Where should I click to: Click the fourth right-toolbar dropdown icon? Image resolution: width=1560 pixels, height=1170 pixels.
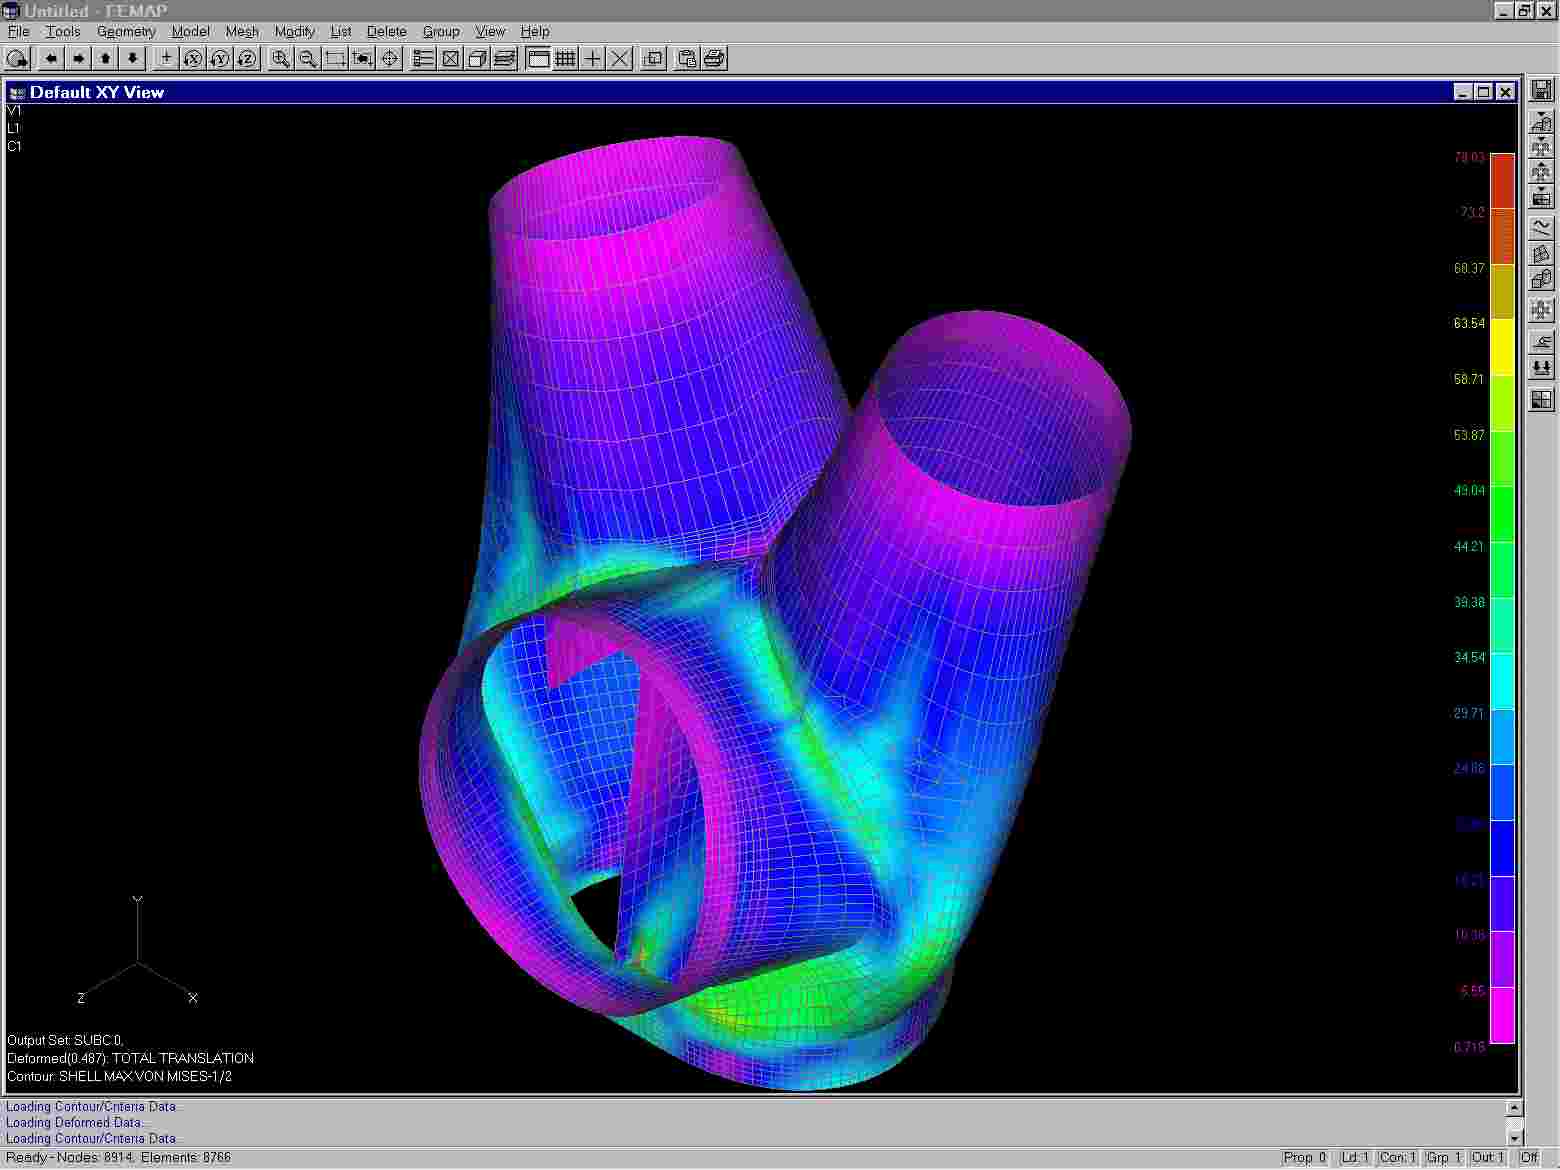click(1541, 195)
